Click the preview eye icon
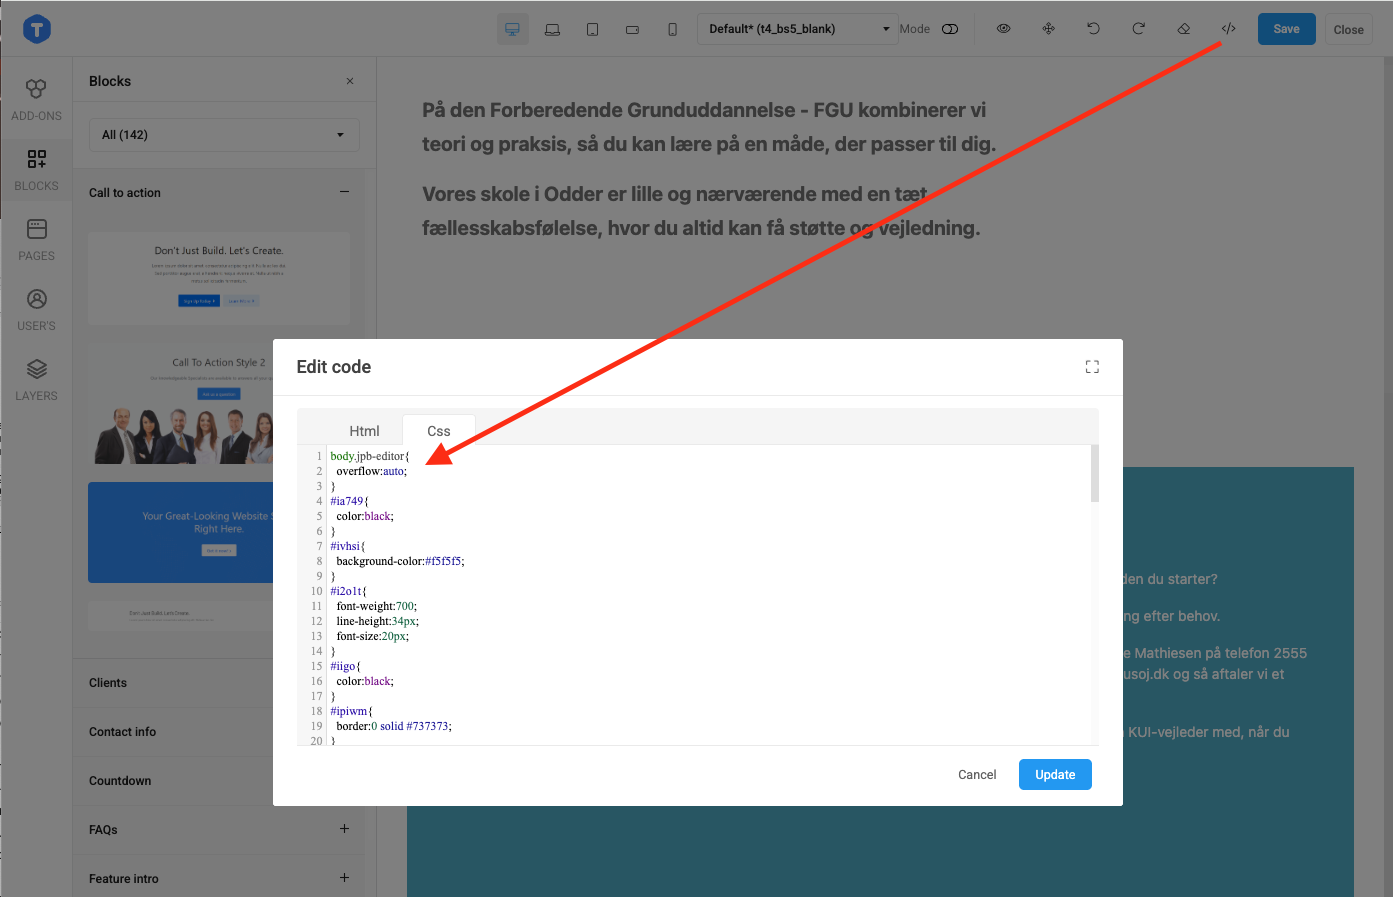 [1003, 29]
